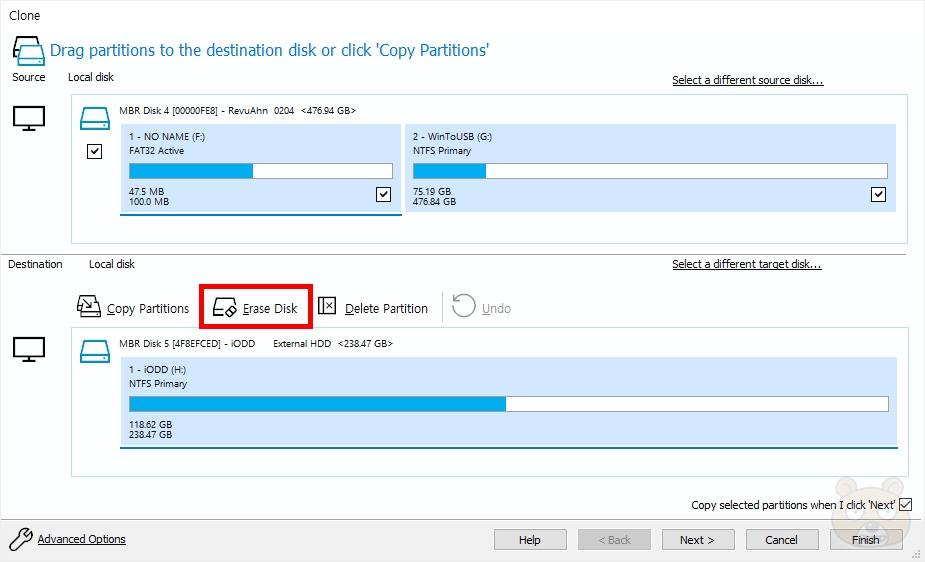Click the Next button
The height and width of the screenshot is (562, 925).
click(x=698, y=540)
